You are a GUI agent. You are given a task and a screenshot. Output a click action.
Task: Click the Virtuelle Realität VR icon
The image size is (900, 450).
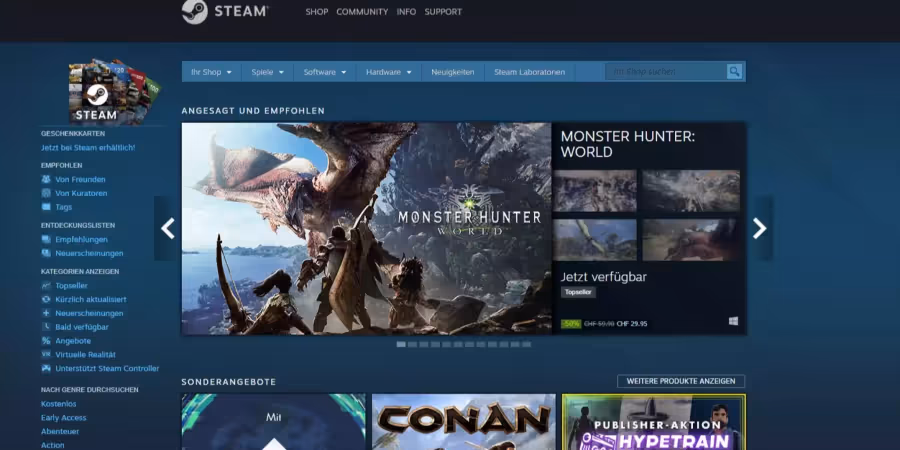(46, 354)
